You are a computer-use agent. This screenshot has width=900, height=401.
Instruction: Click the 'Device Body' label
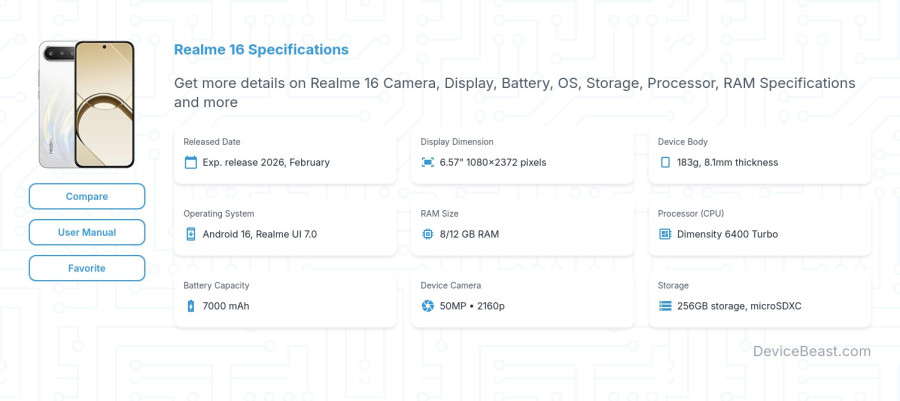coord(682,142)
